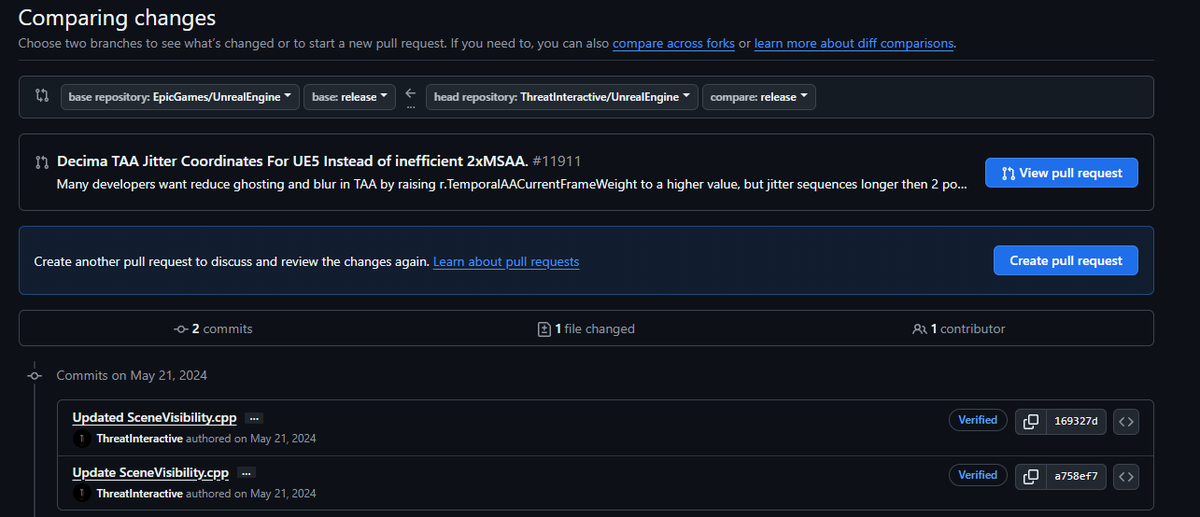Click Verified badge on commit a758ef7
1200x517 pixels.
(978, 475)
